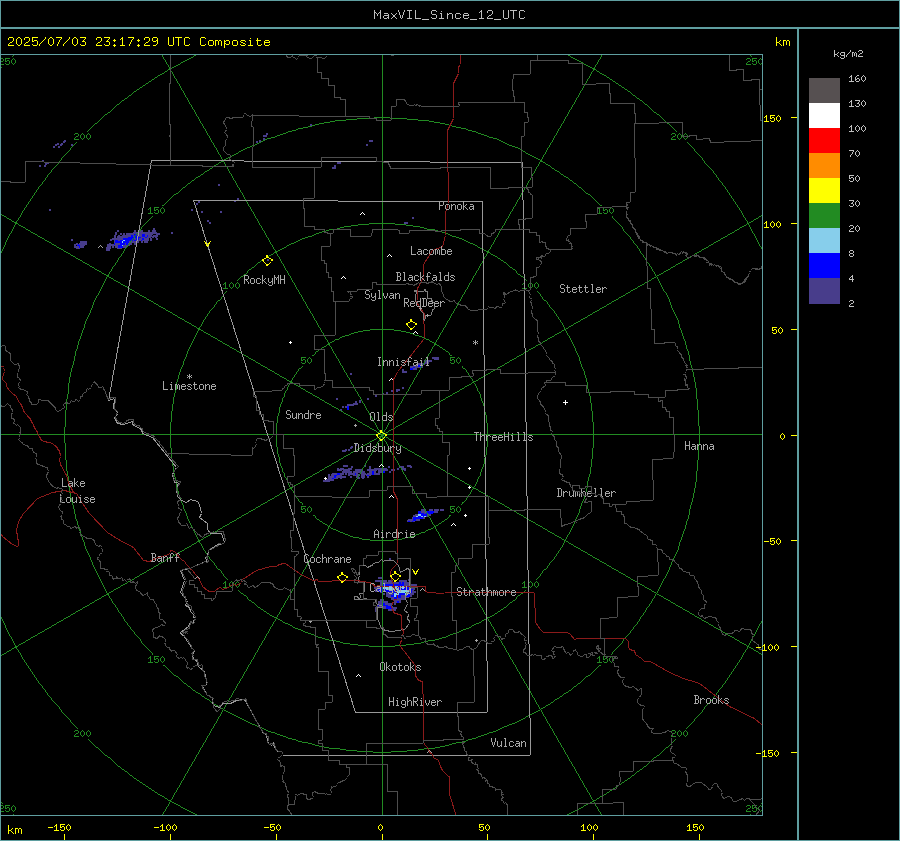Click the Didsbury town label
This screenshot has width=900, height=841.
377,448
